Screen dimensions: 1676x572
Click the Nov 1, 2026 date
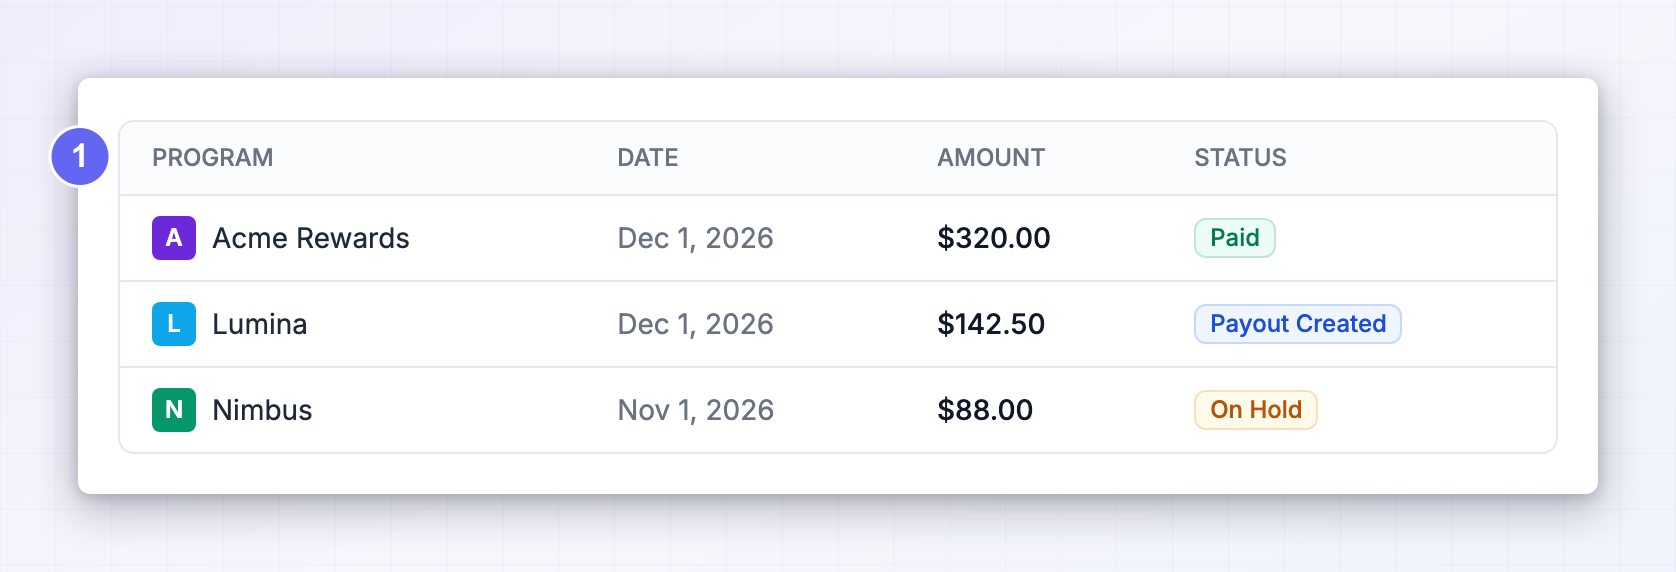click(x=696, y=410)
